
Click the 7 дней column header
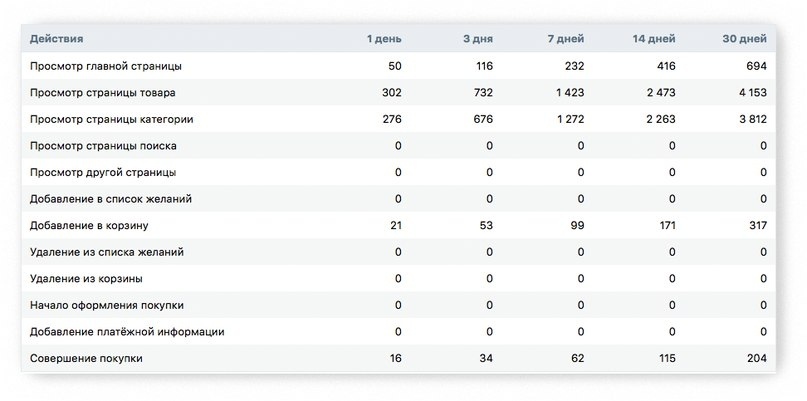coord(566,39)
